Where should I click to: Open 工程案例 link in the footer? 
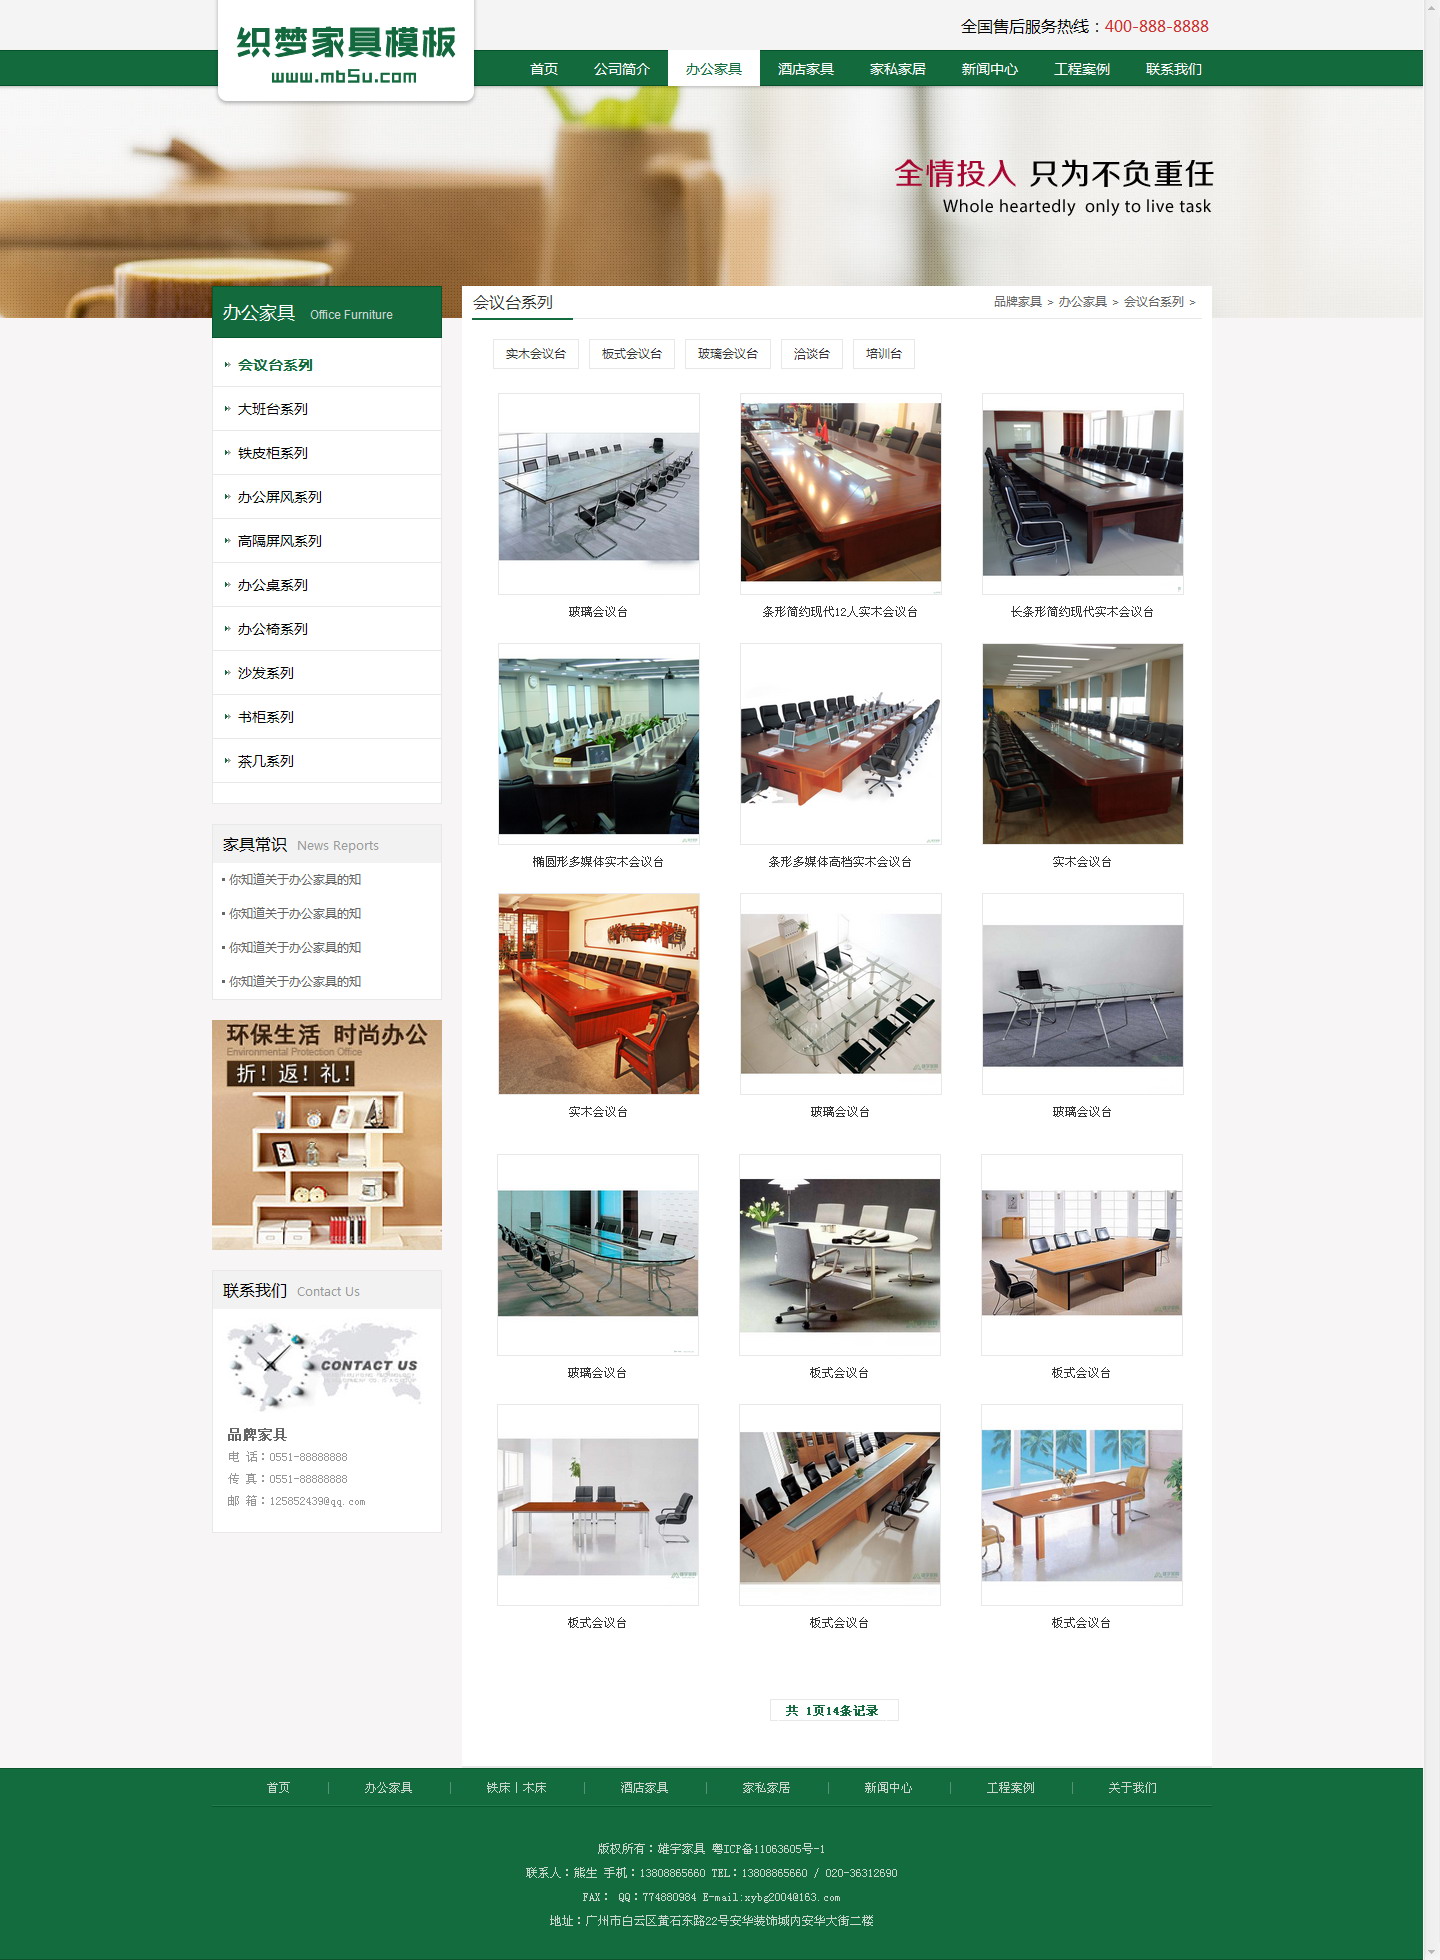click(1010, 1788)
